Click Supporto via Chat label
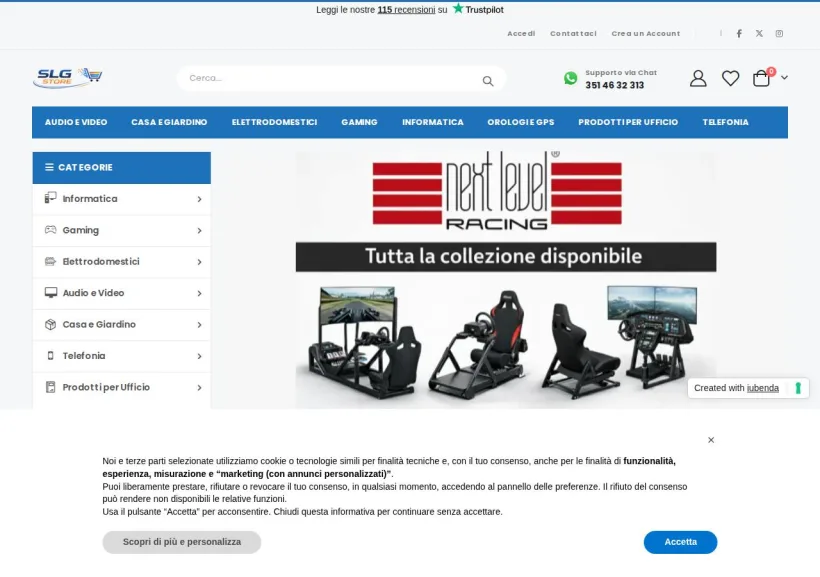820x577 pixels. pos(621,73)
